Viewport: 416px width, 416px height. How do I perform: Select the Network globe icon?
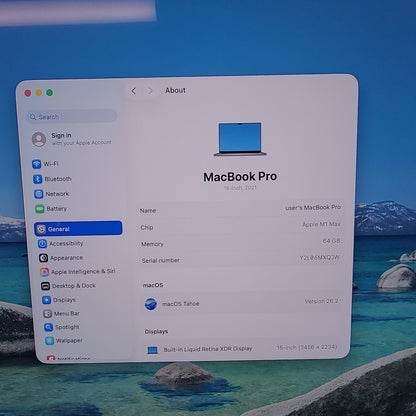39,194
